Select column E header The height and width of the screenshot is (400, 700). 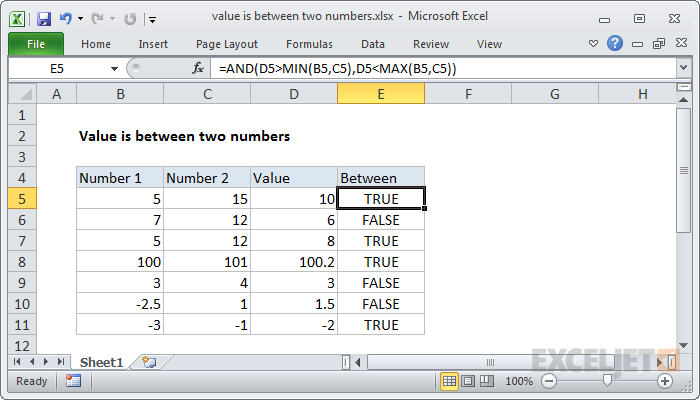[381, 94]
